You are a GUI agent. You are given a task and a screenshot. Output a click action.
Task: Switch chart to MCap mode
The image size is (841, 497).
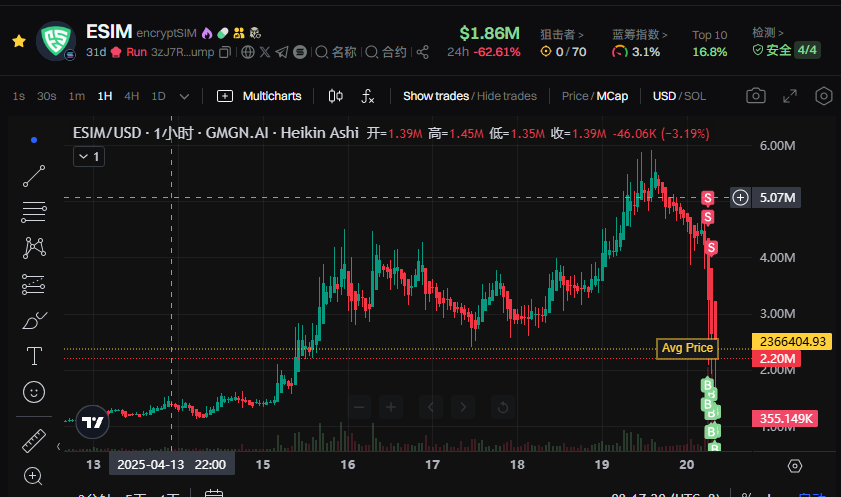point(612,96)
